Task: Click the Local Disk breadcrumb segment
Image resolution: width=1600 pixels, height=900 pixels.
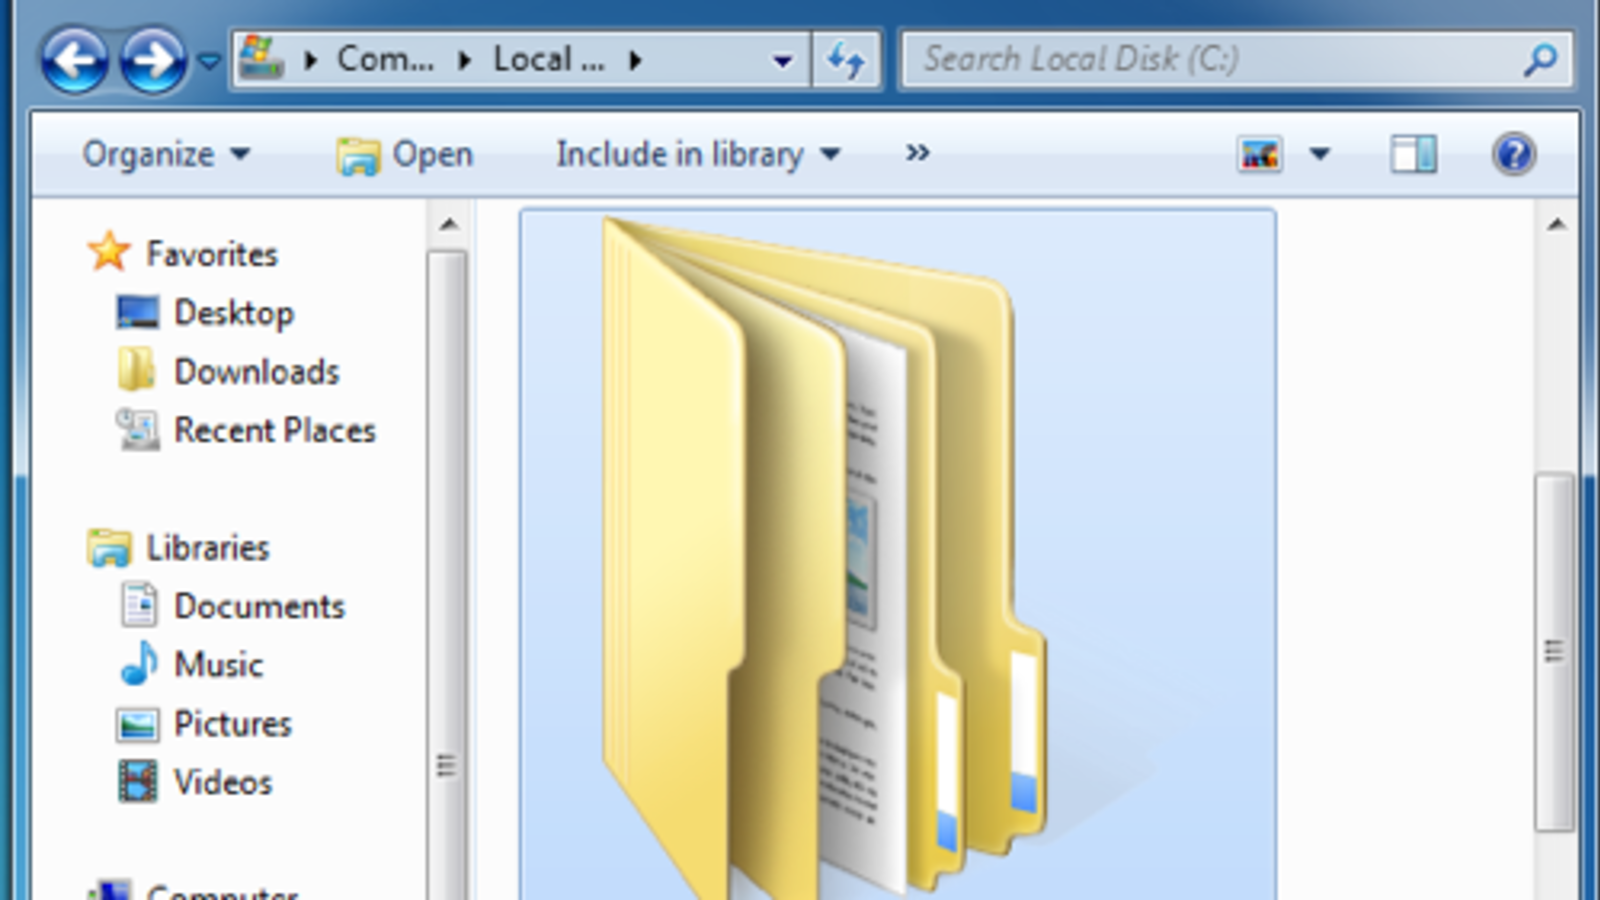Action: [x=548, y=59]
